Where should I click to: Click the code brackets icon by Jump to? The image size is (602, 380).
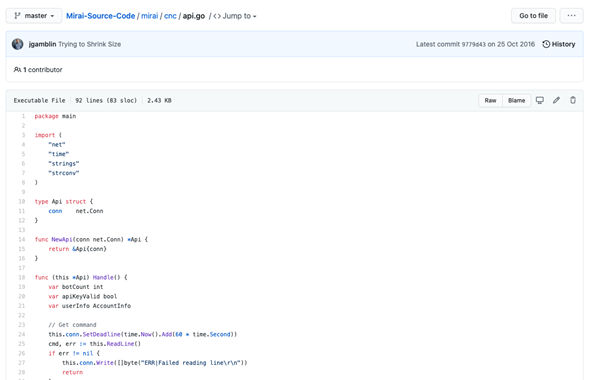pyautogui.click(x=217, y=16)
